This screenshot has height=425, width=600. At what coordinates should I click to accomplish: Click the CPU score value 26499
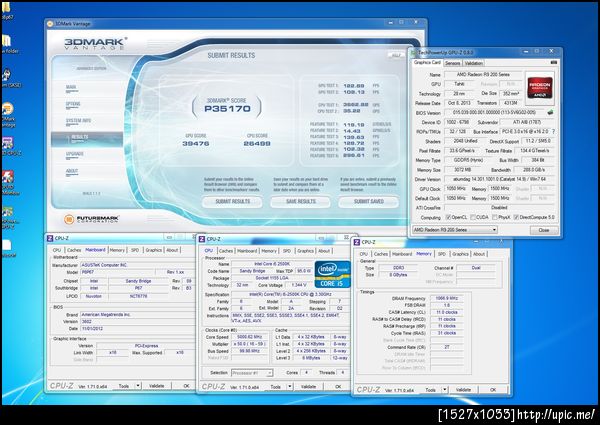pos(257,143)
